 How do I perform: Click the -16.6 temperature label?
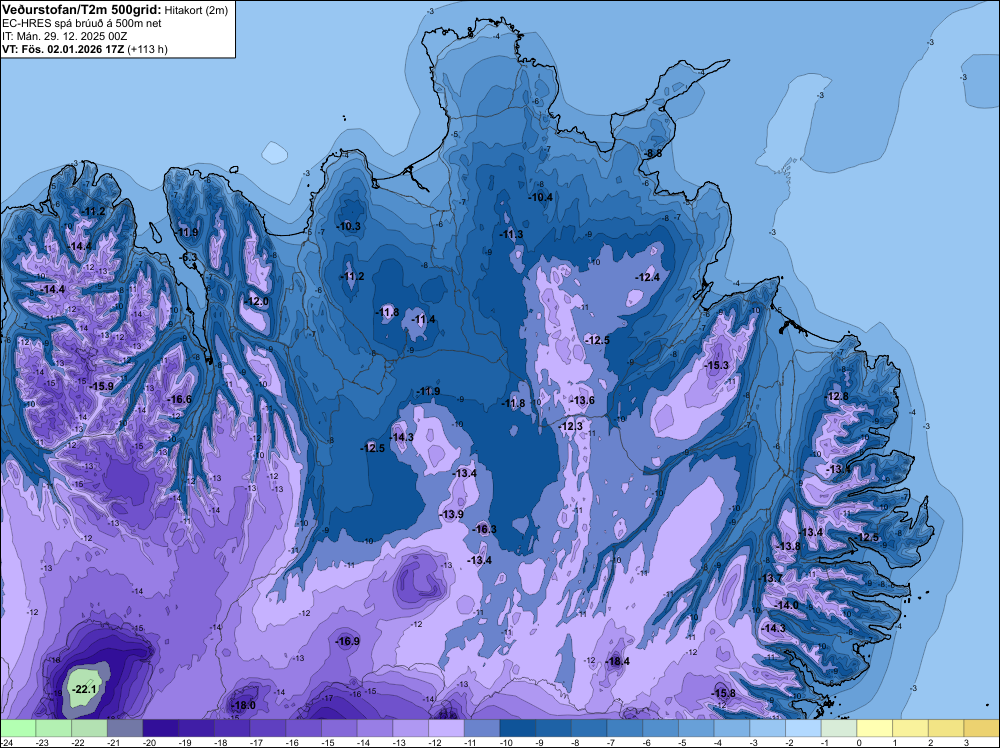pyautogui.click(x=179, y=399)
